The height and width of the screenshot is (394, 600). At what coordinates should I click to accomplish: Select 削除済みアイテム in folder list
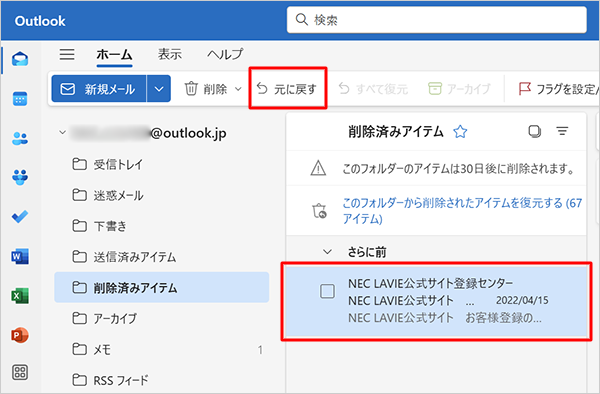coord(161,287)
